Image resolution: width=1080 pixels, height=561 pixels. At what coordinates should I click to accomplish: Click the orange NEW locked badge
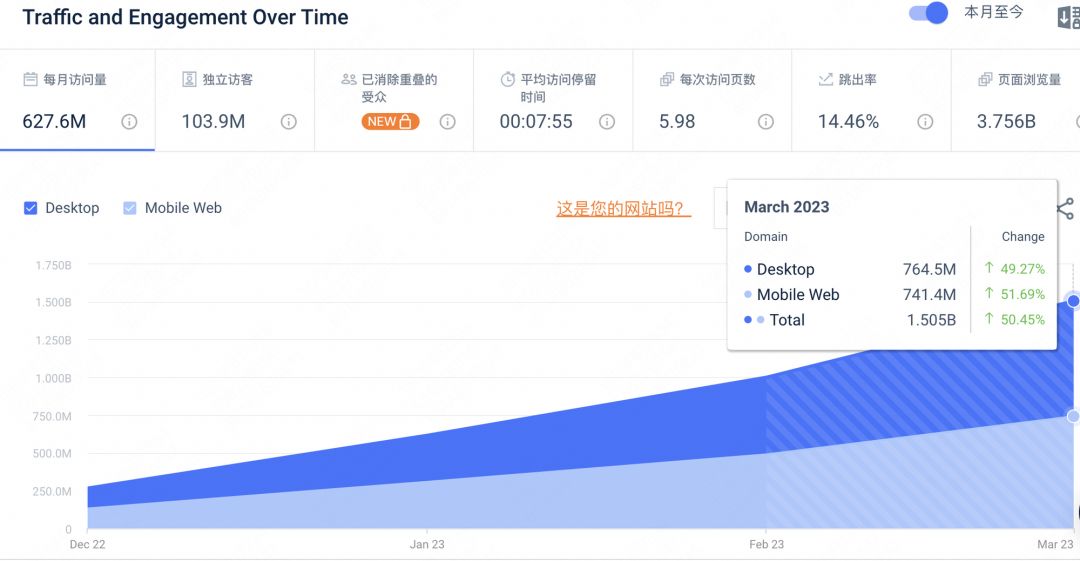pos(390,122)
